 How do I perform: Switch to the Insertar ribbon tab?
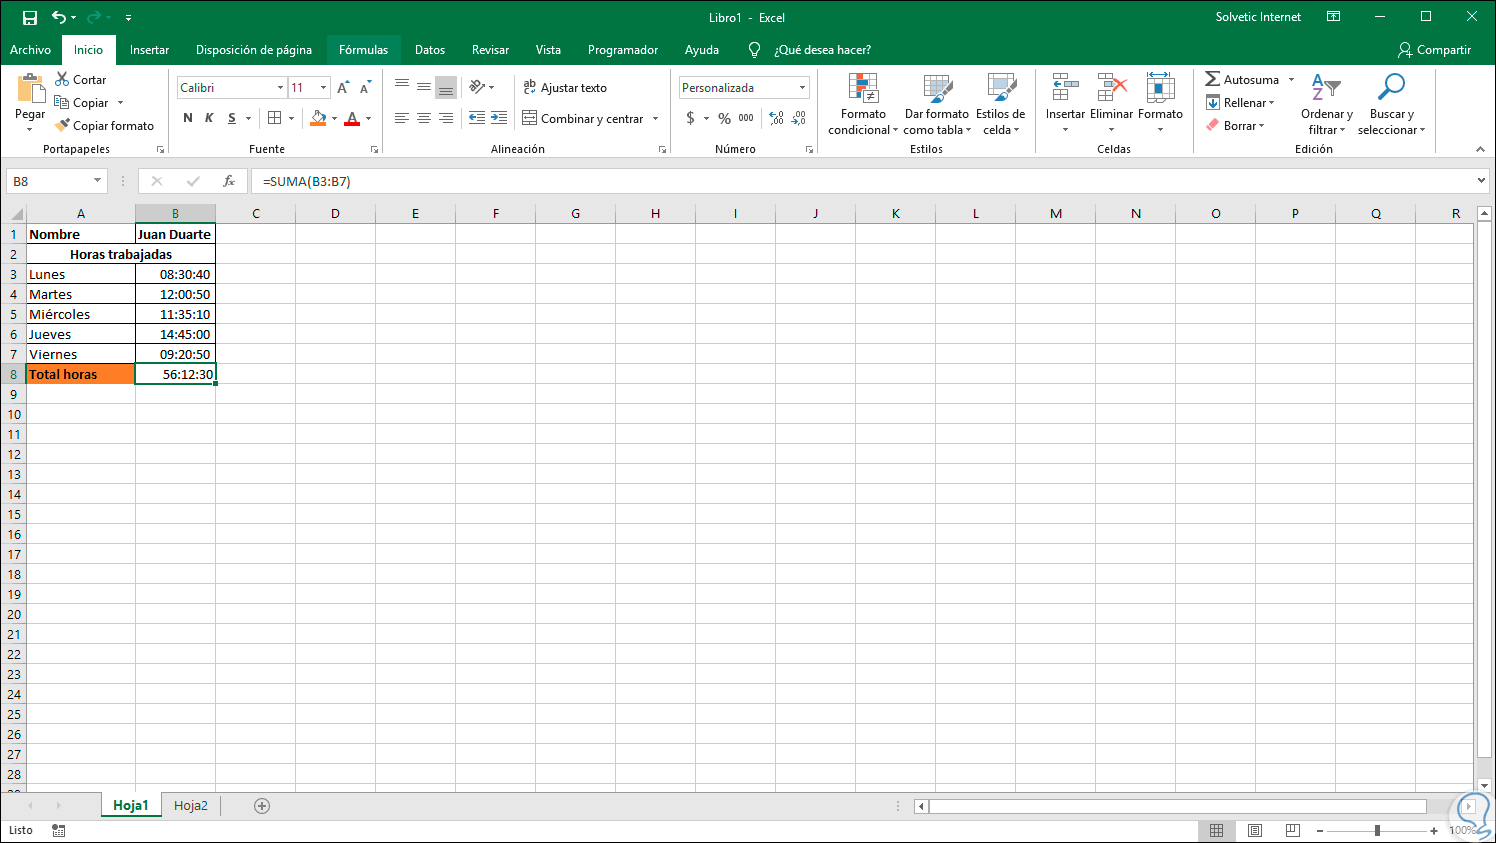[149, 50]
